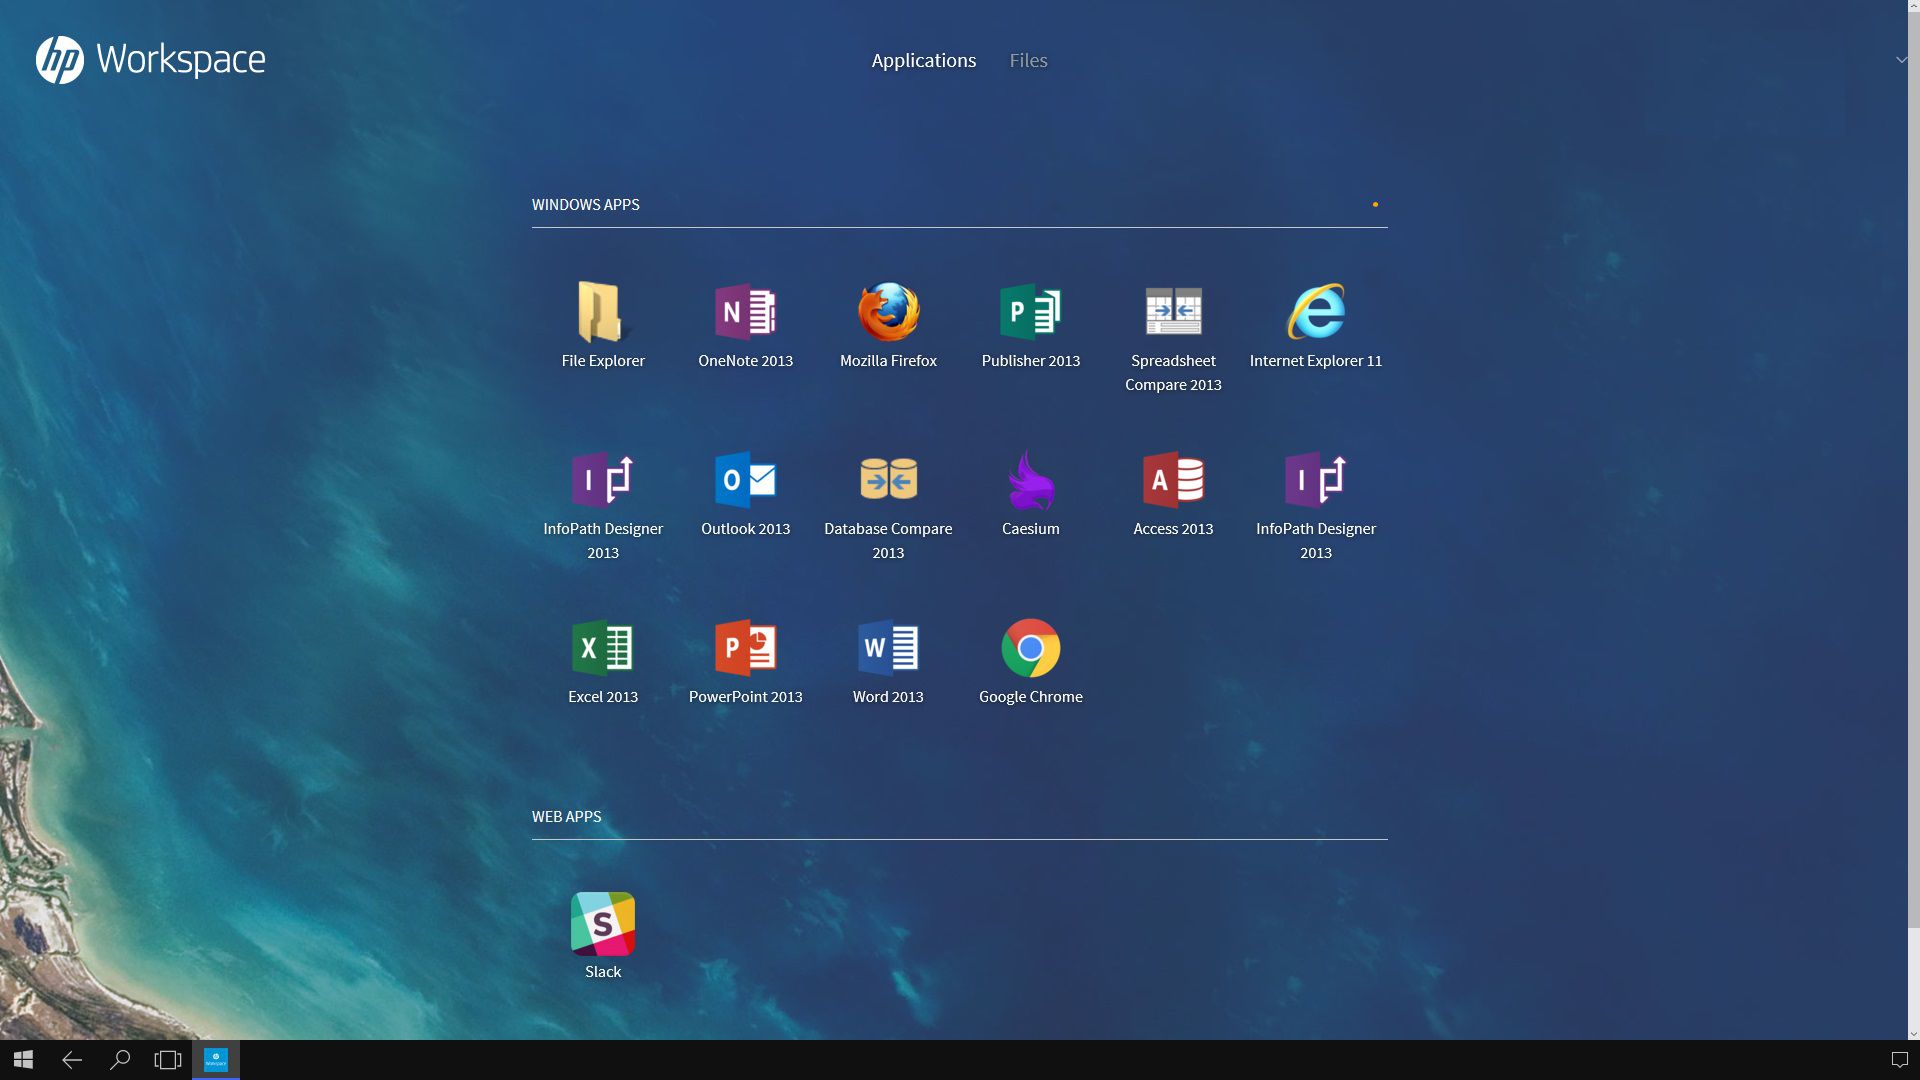This screenshot has width=1920, height=1080.
Task: Open the Windows Start menu
Action: pyautogui.click(x=24, y=1060)
